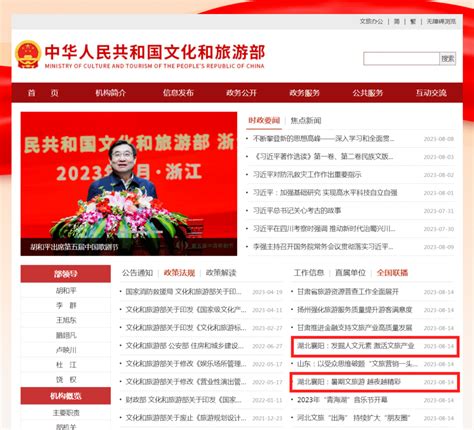474x430 pixels.
Task: Open the 互动交流 navigation menu
Action: pos(431,93)
